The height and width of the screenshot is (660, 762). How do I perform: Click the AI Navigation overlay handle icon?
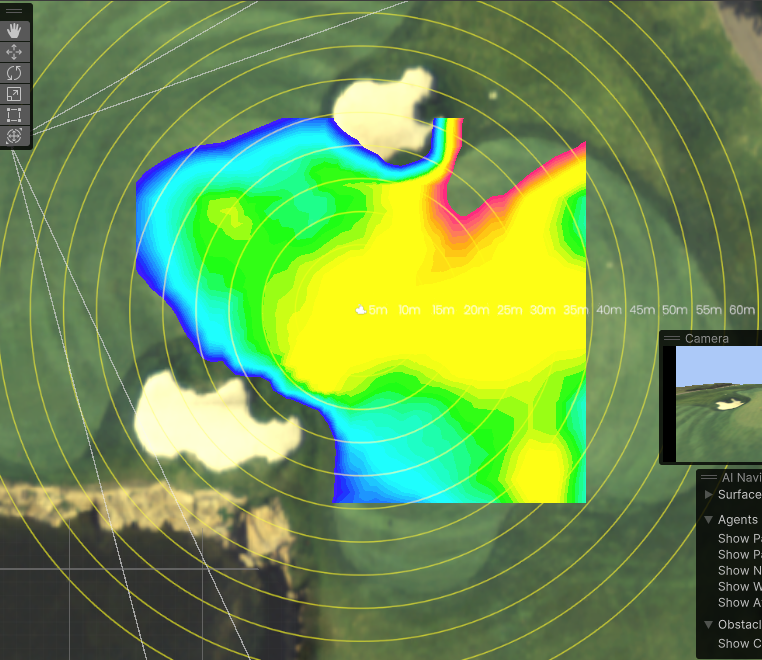pos(709,477)
